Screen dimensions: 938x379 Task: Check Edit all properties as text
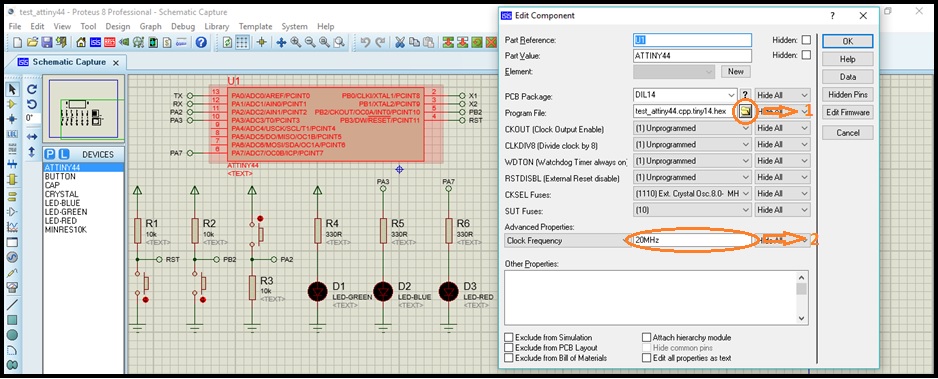(x=646, y=357)
